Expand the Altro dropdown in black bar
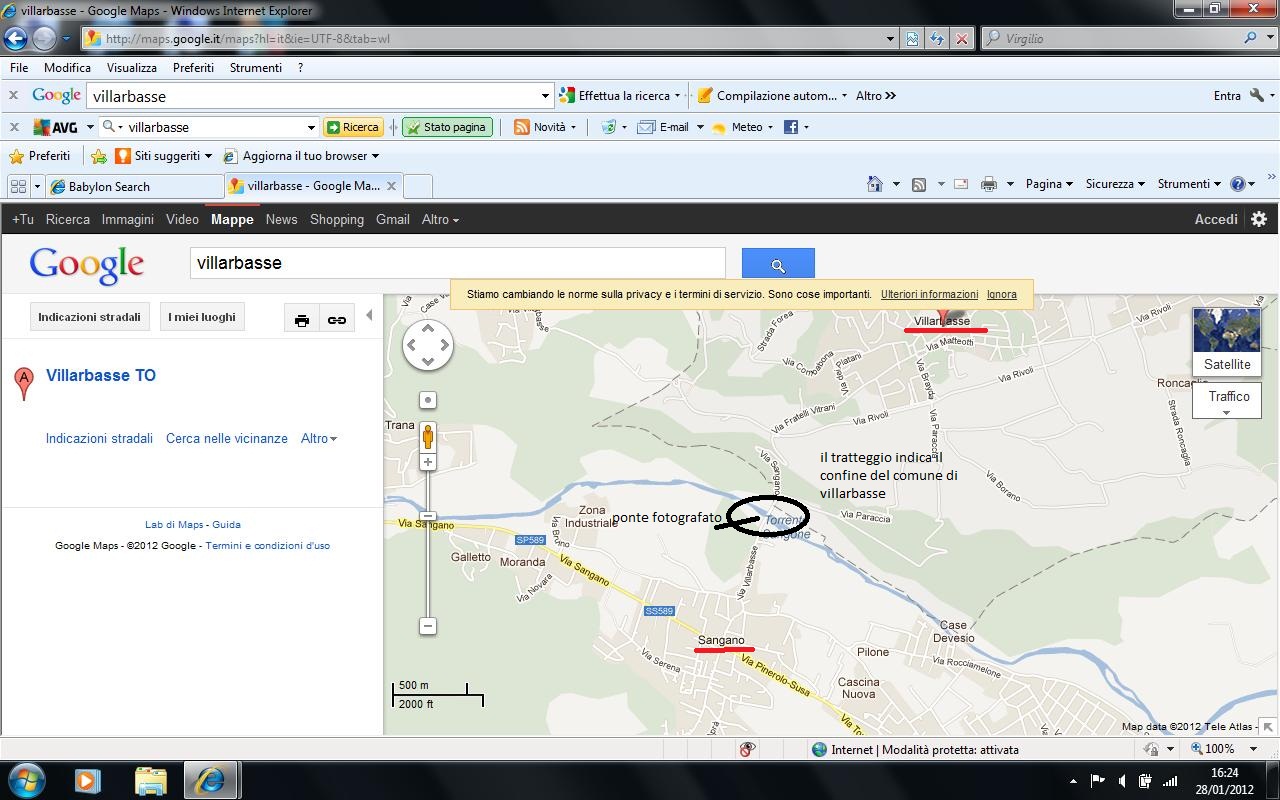Screen dimensions: 1280x800 [440, 219]
